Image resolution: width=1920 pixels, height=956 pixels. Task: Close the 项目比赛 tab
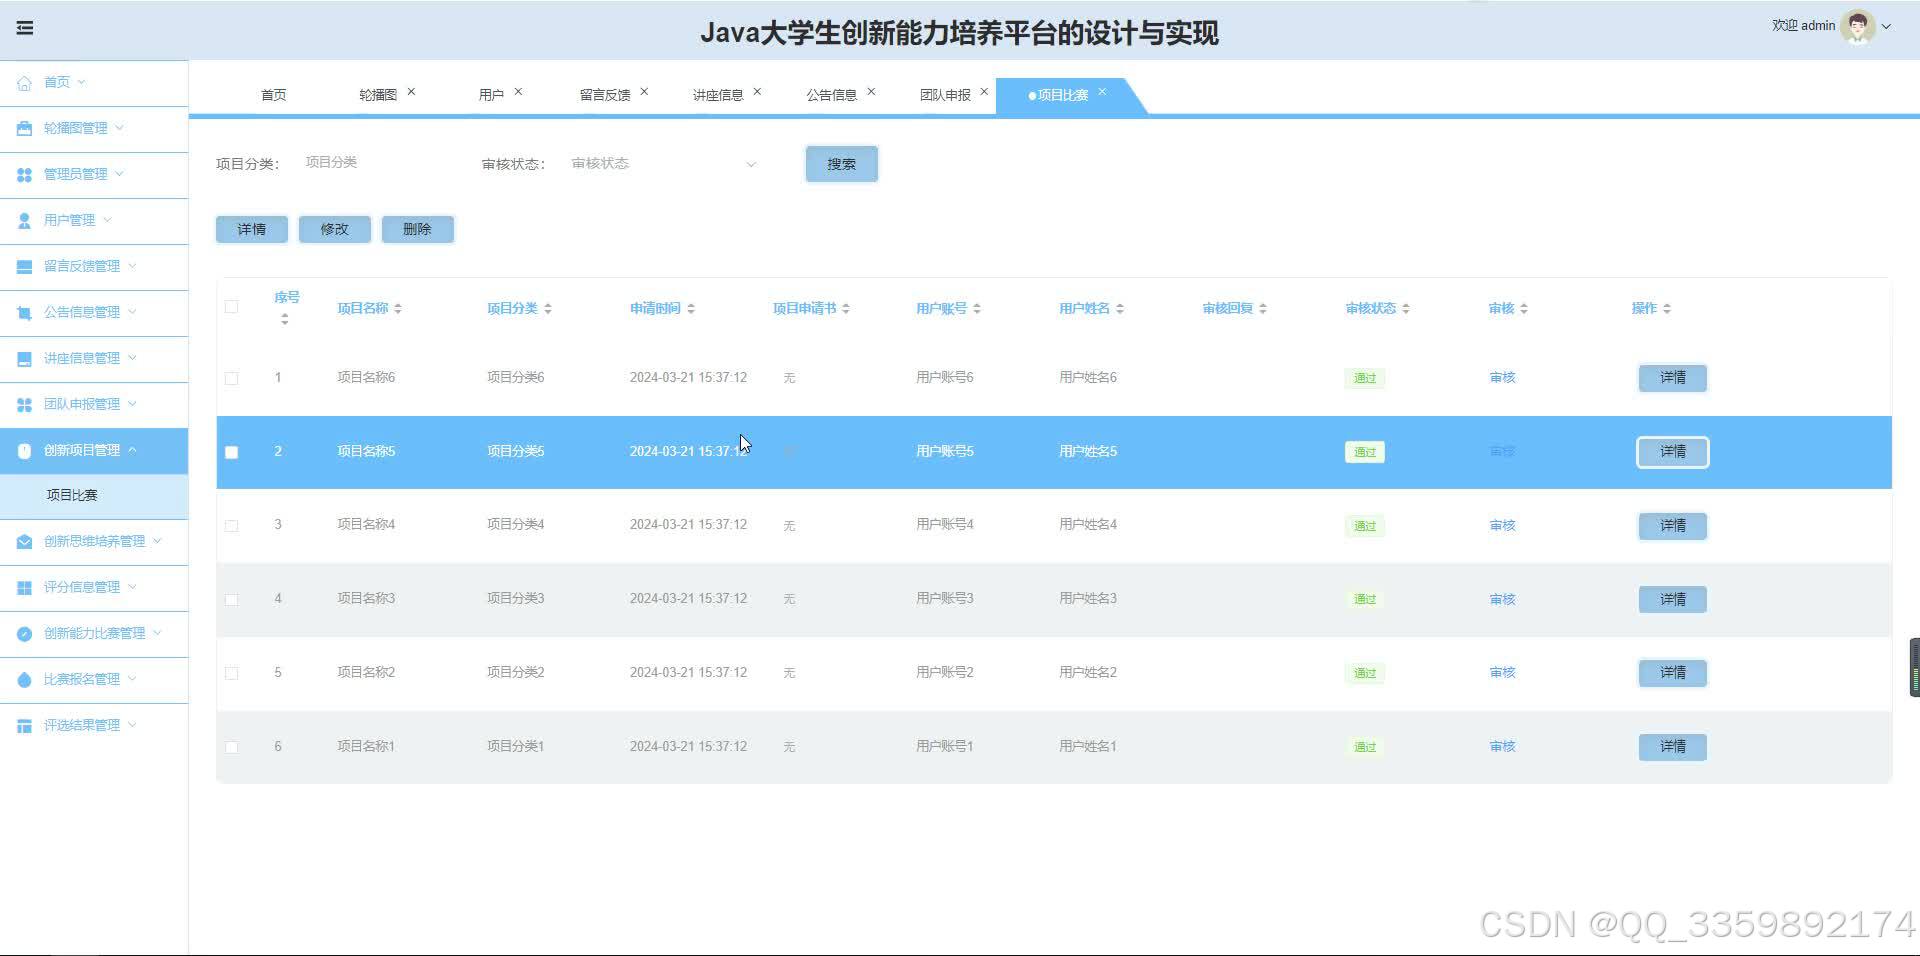pyautogui.click(x=1102, y=92)
